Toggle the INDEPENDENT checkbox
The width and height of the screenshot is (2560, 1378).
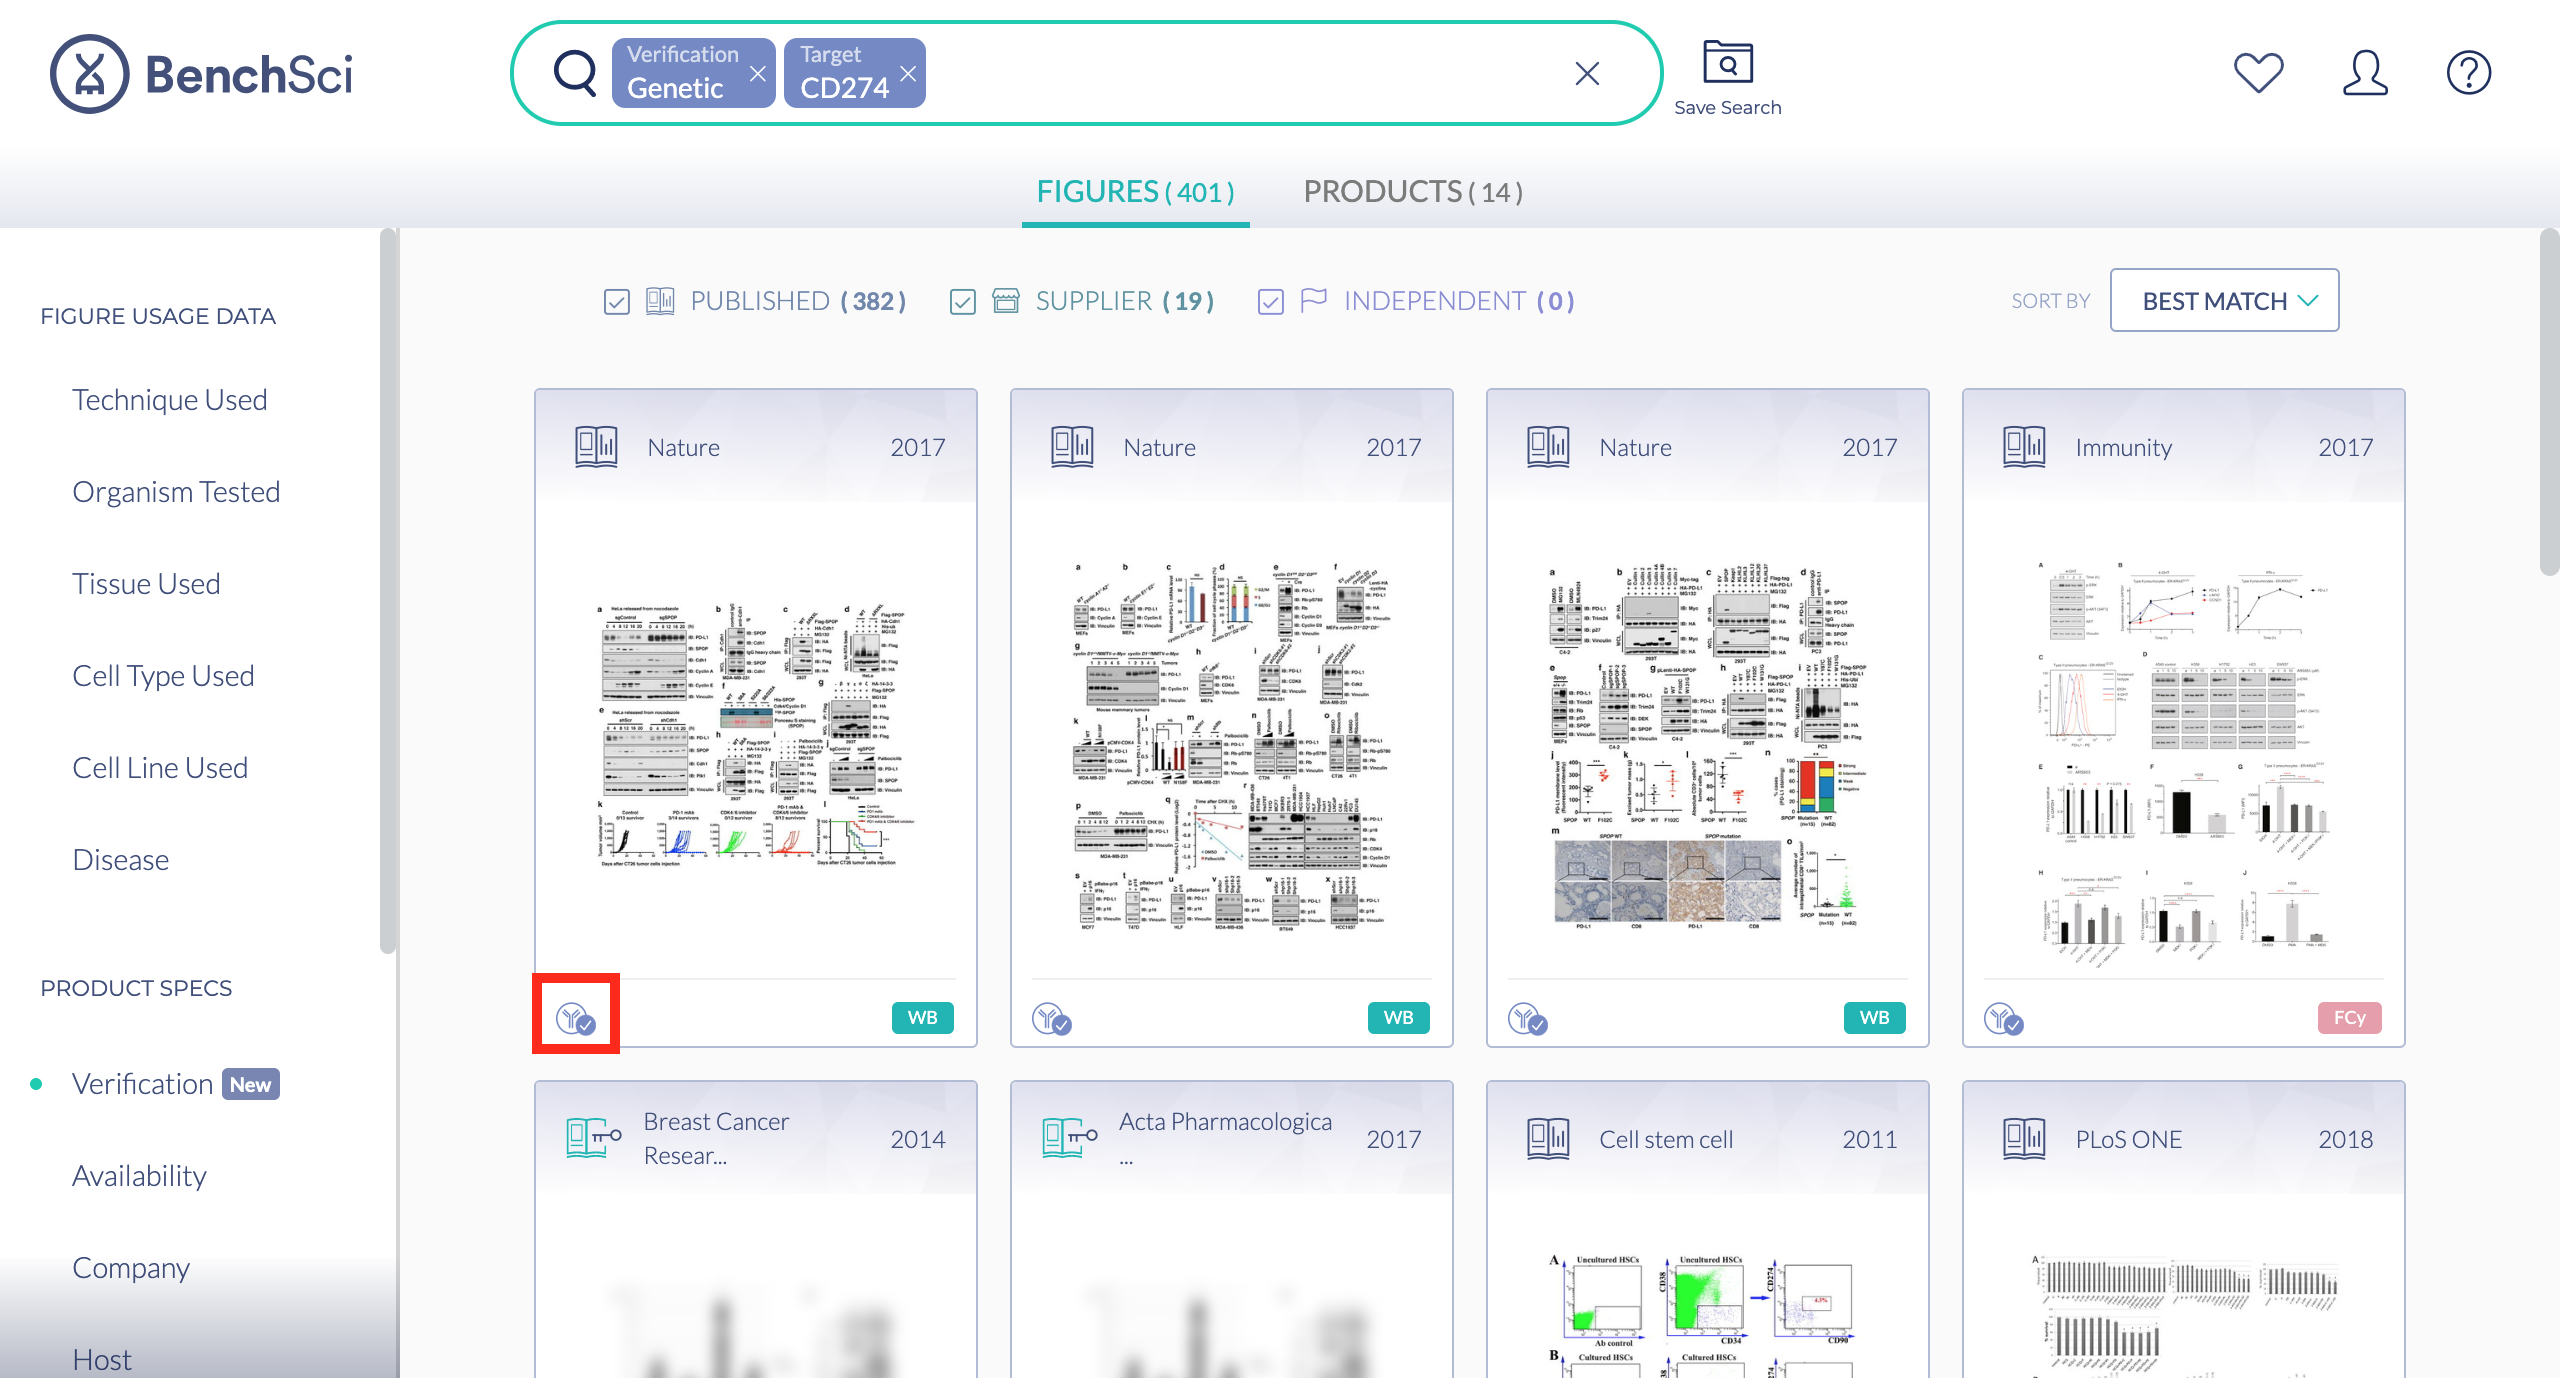pos(1270,301)
